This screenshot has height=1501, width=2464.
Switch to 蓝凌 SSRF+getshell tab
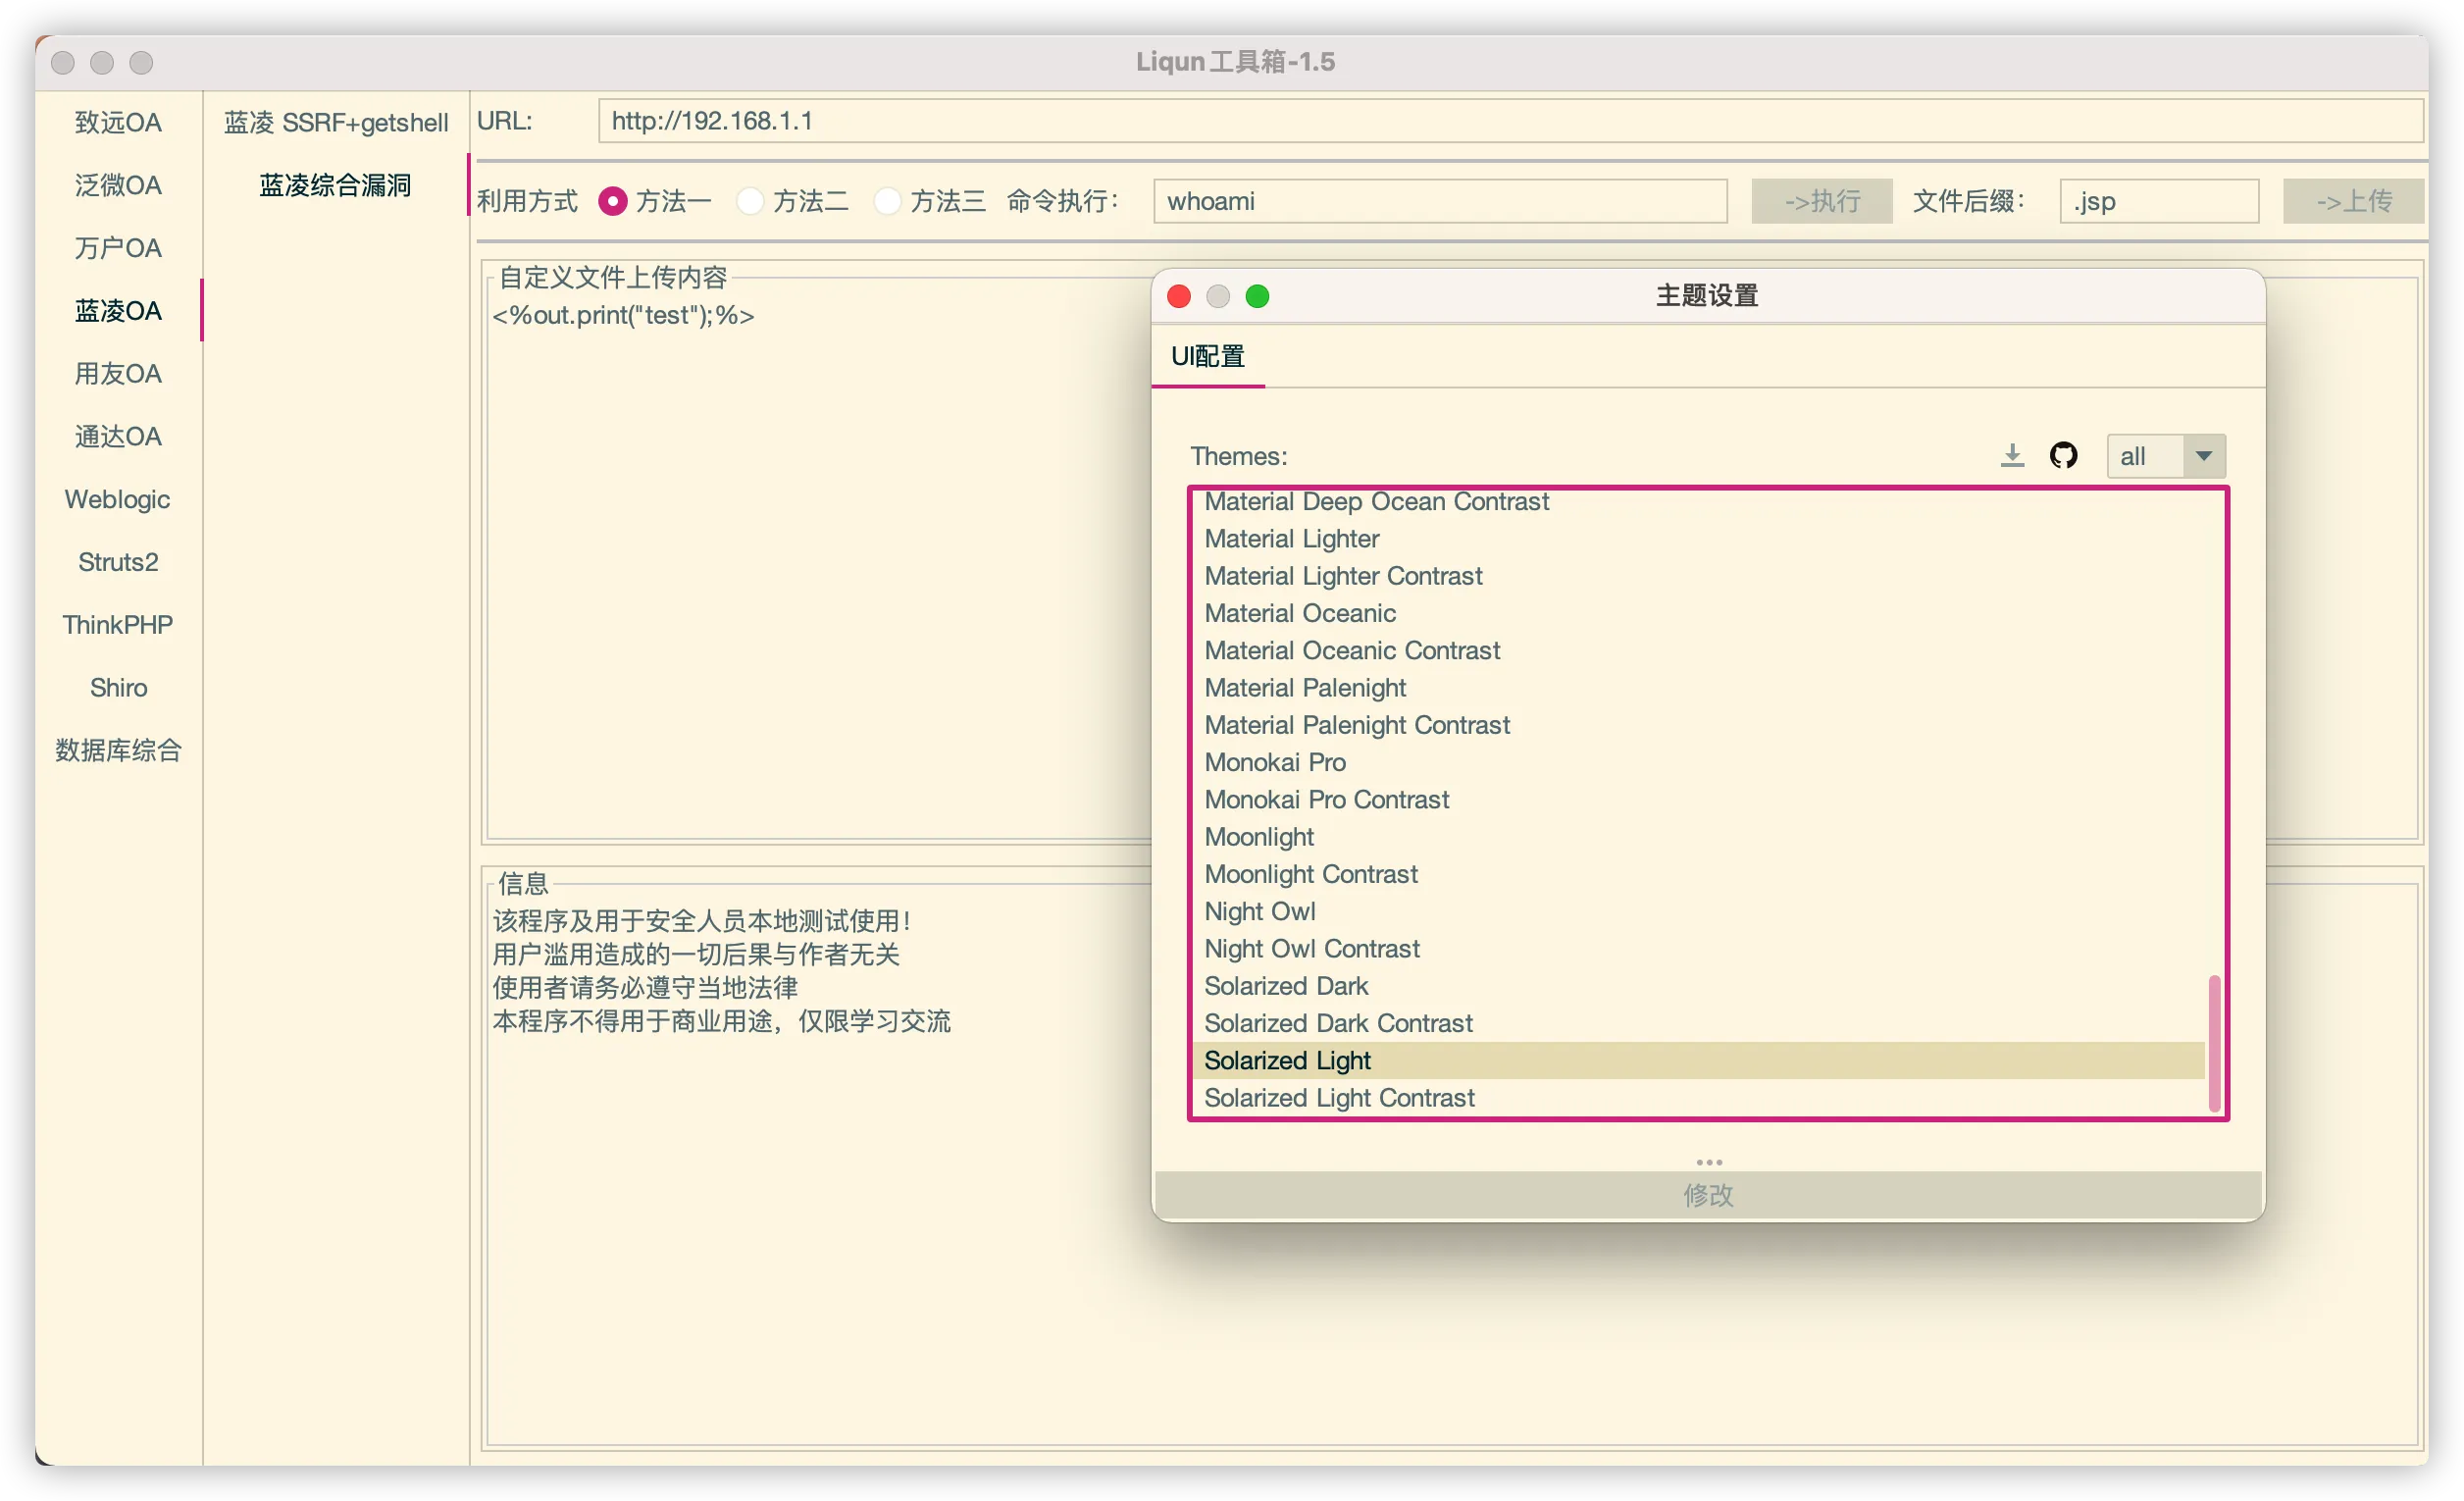pyautogui.click(x=336, y=122)
